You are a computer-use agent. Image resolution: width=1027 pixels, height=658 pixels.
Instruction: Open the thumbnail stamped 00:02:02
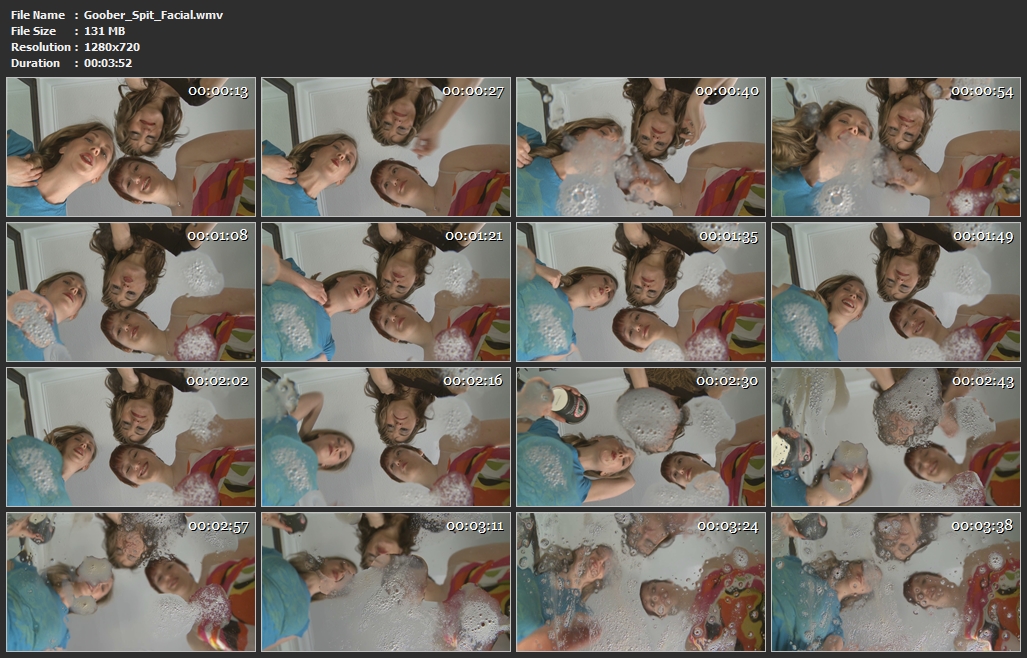(x=131, y=437)
